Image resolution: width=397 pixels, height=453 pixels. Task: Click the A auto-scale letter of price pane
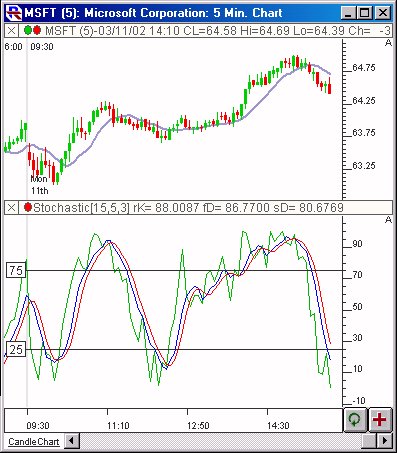click(x=388, y=43)
